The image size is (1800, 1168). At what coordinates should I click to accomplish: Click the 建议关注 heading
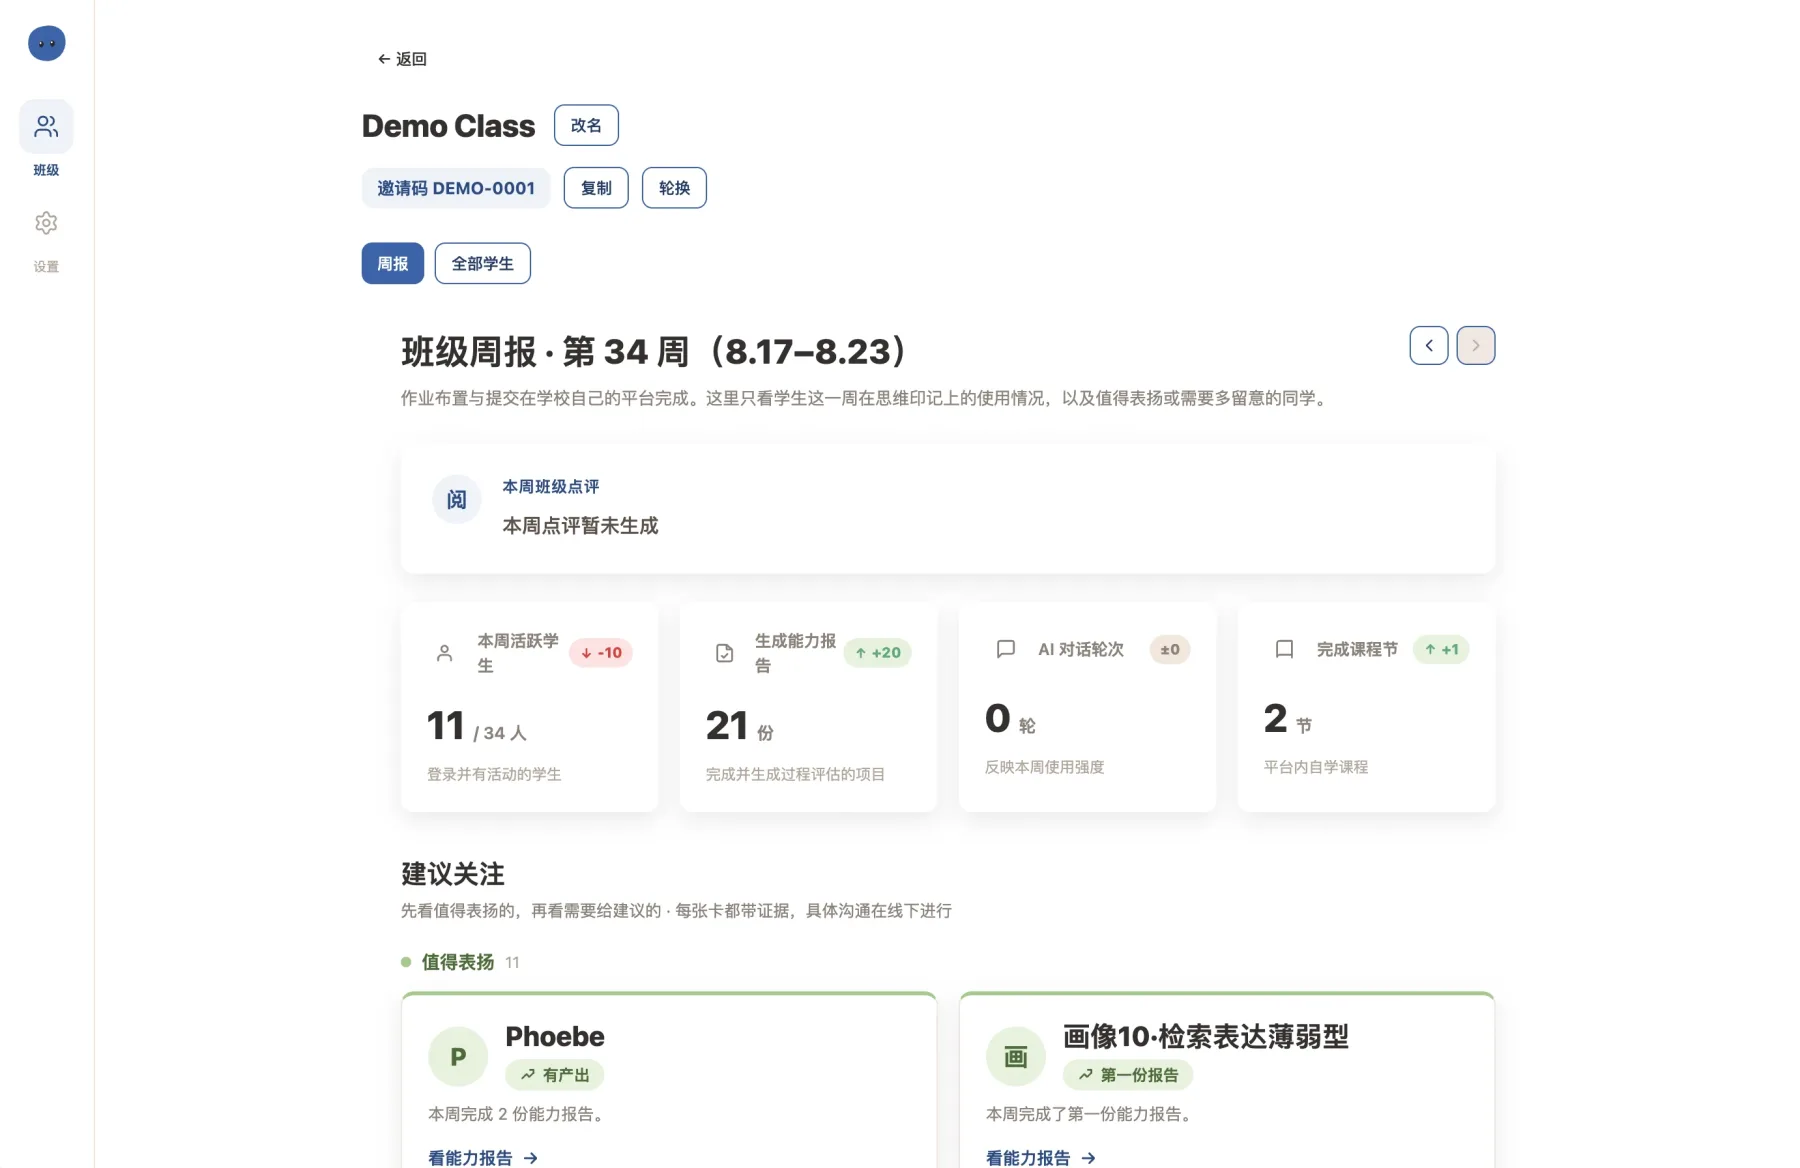453,874
